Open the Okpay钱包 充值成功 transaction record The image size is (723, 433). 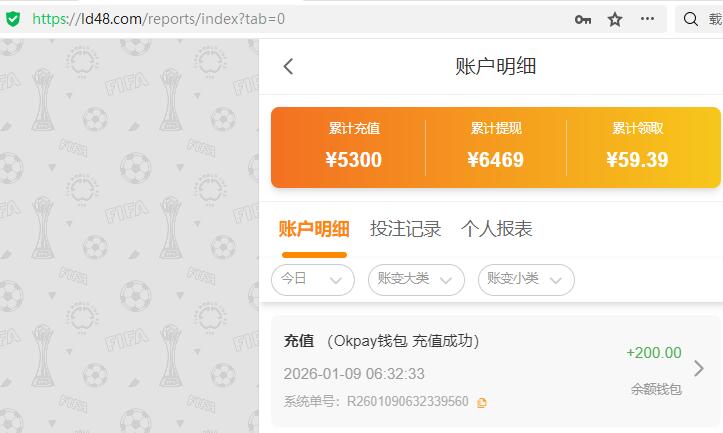(x=496, y=371)
